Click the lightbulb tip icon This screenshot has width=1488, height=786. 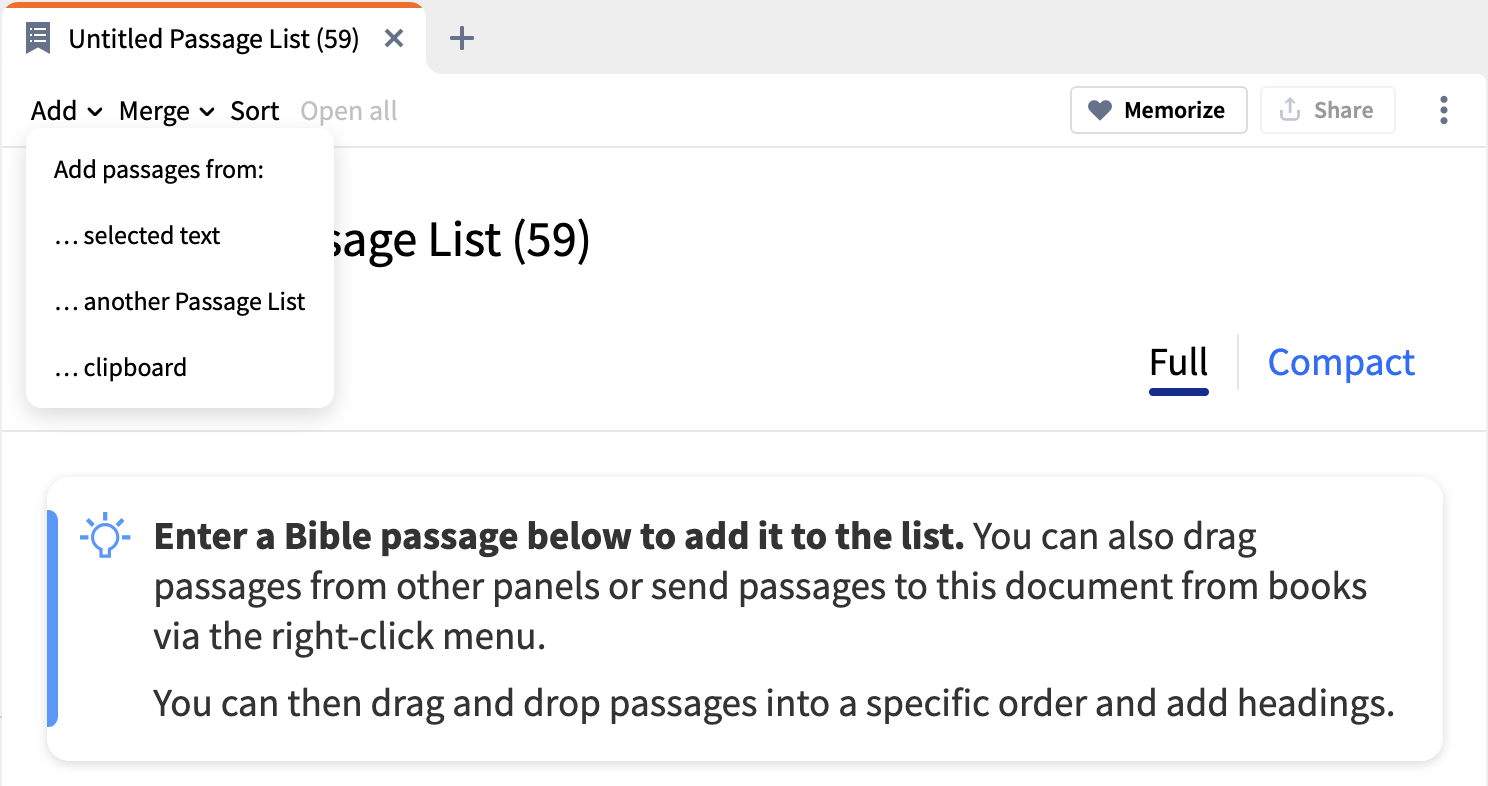105,537
